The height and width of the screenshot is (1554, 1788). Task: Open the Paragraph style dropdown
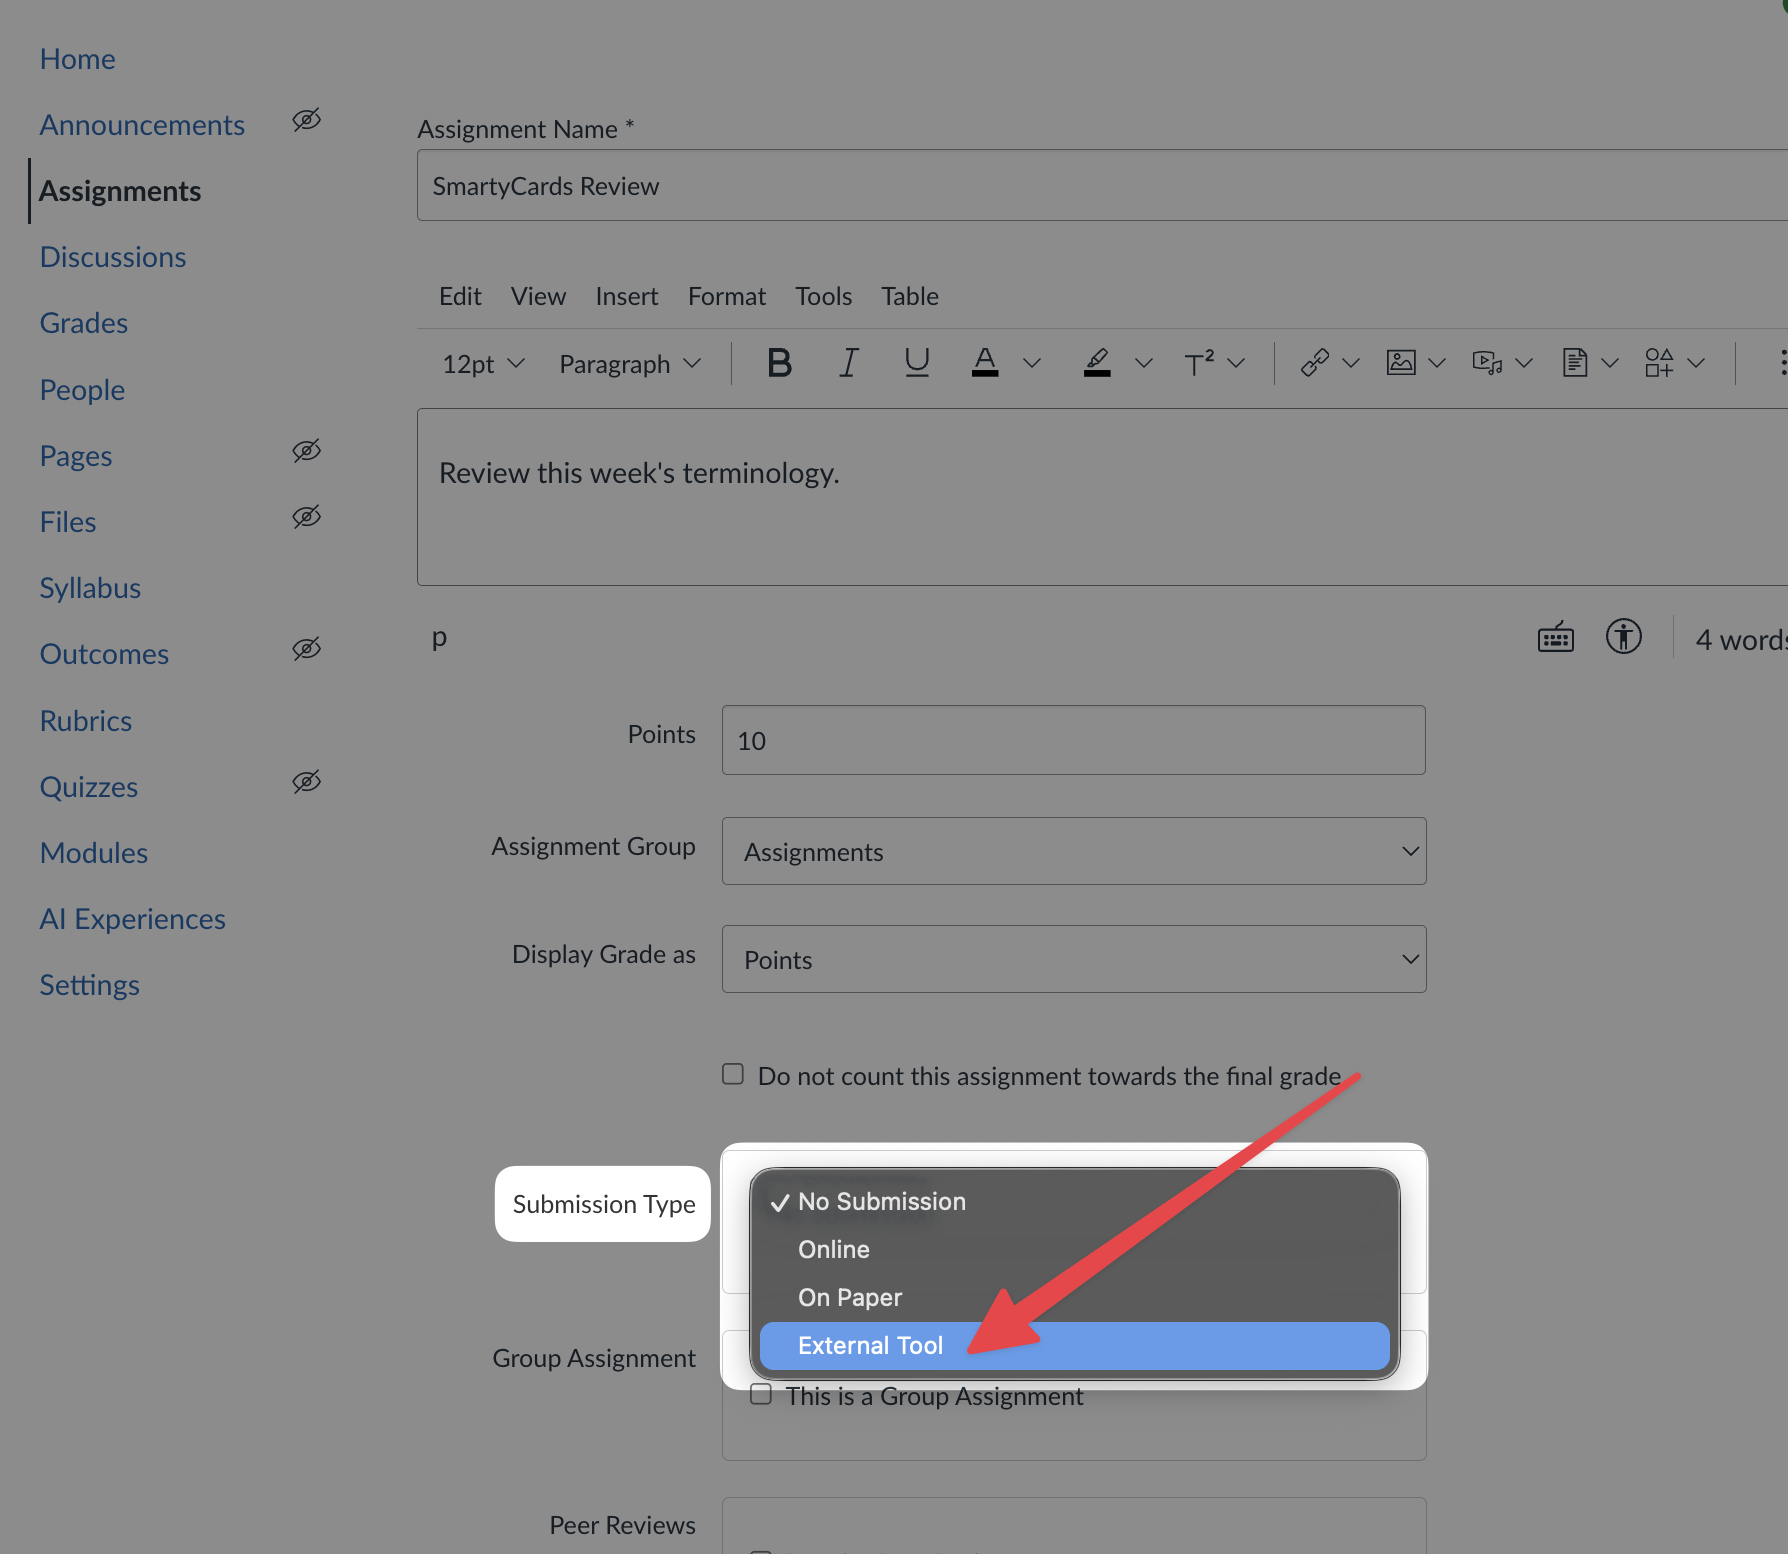coord(630,364)
